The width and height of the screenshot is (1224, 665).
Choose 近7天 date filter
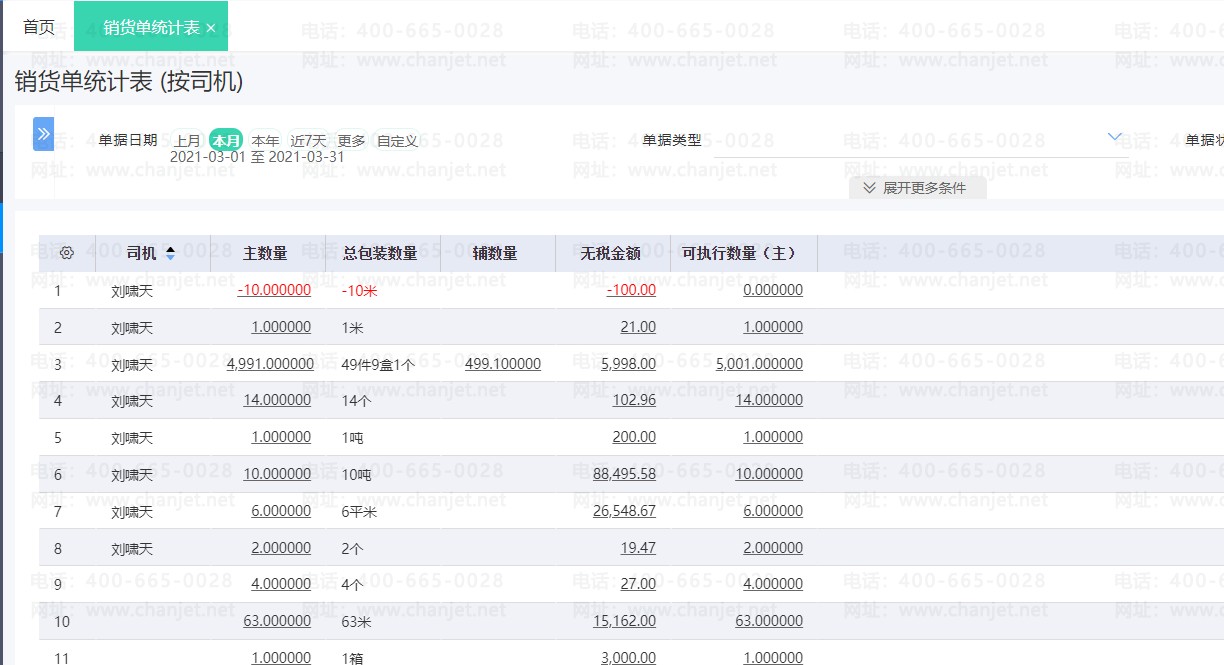(x=308, y=140)
